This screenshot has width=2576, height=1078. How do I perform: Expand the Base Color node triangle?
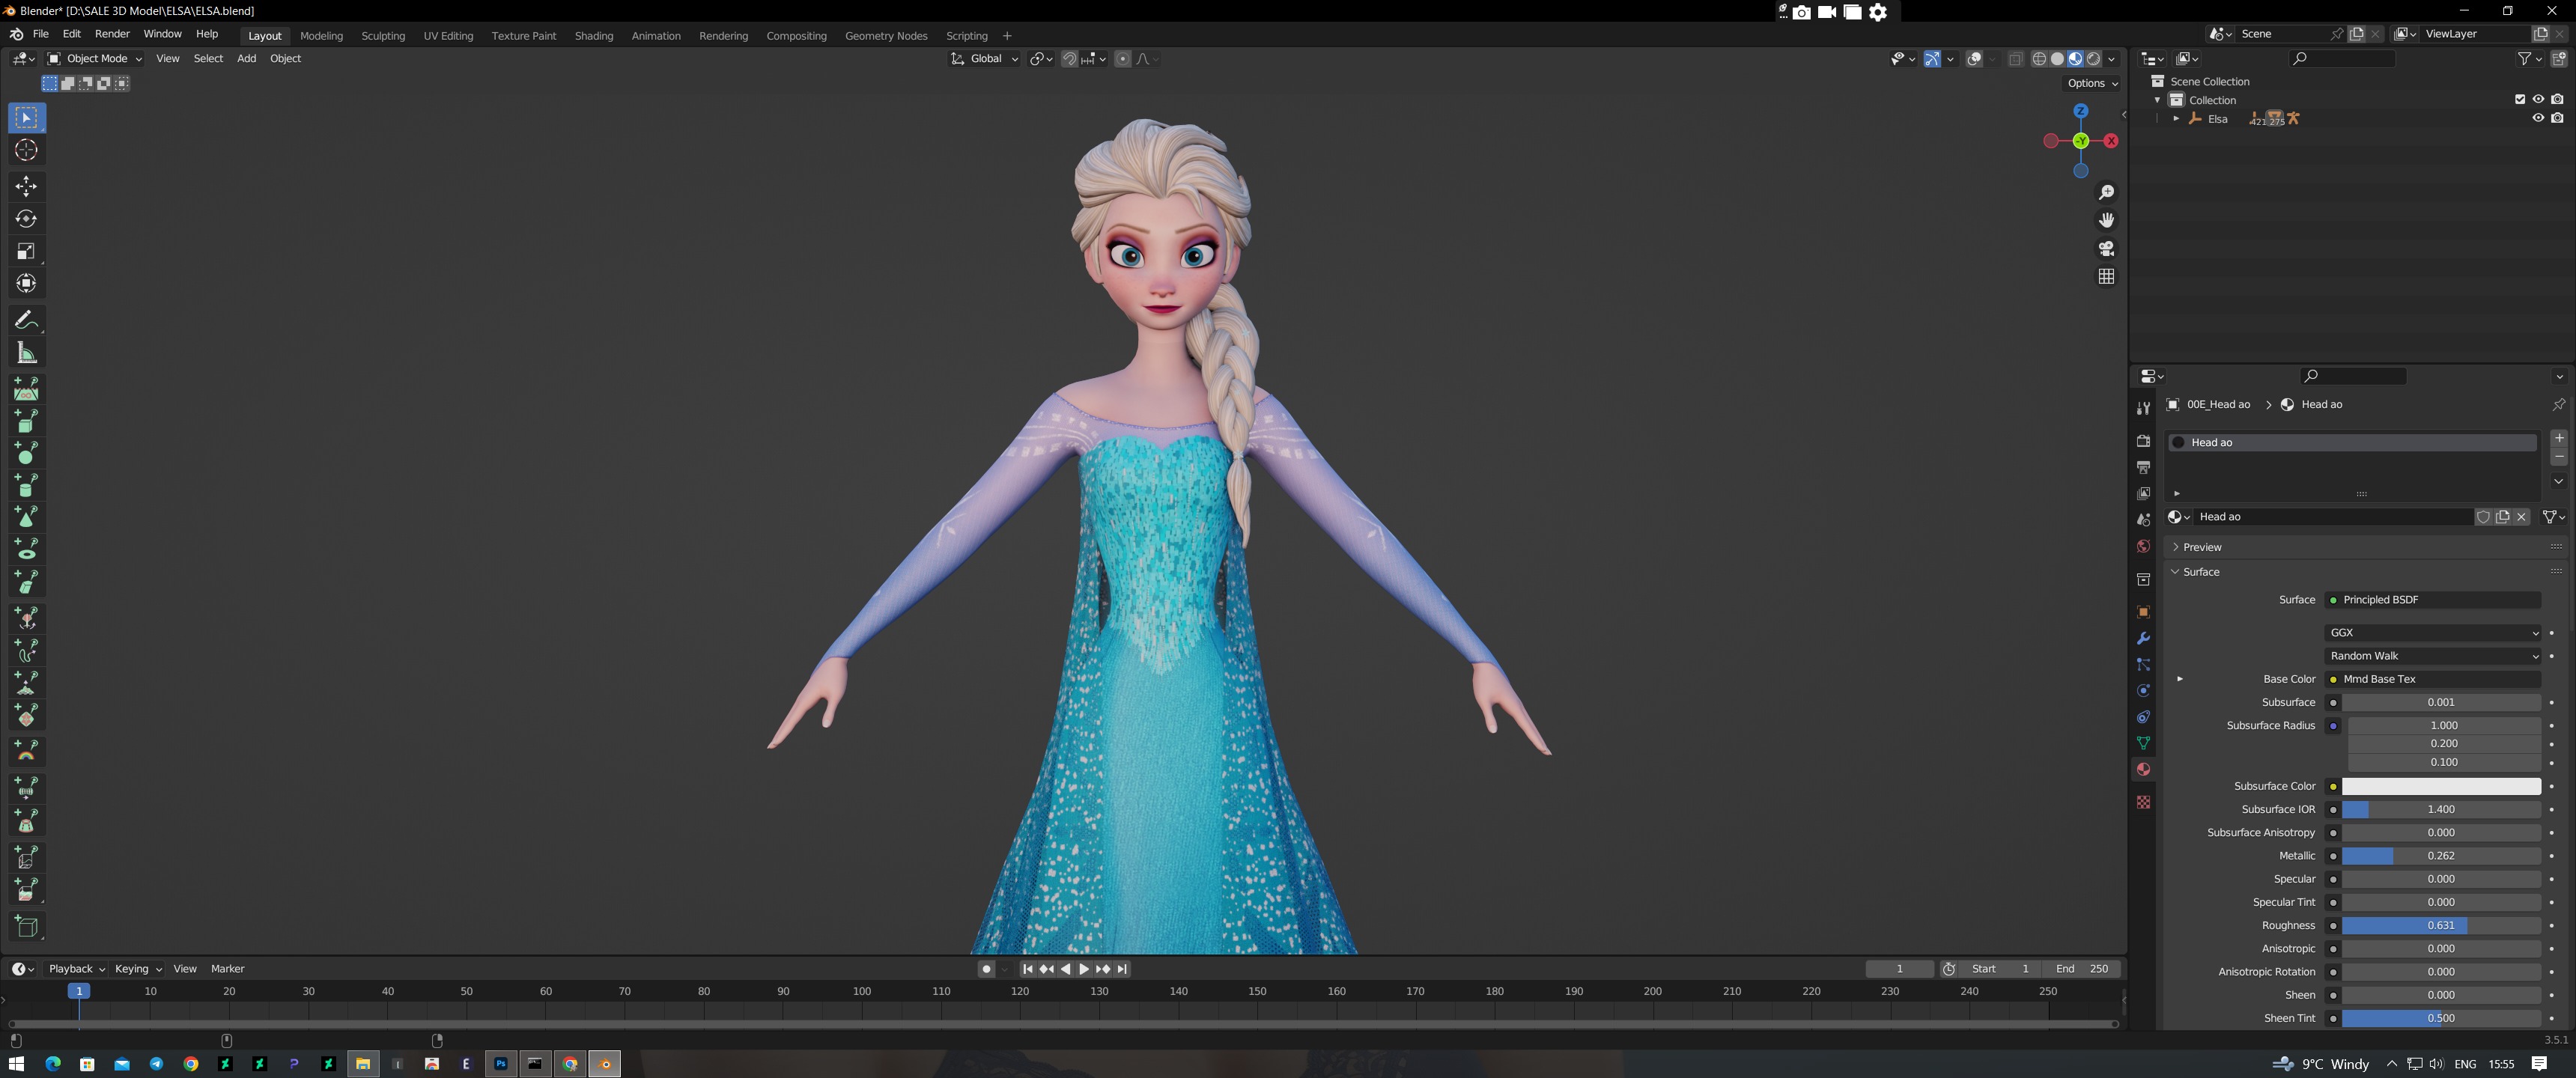(2179, 679)
